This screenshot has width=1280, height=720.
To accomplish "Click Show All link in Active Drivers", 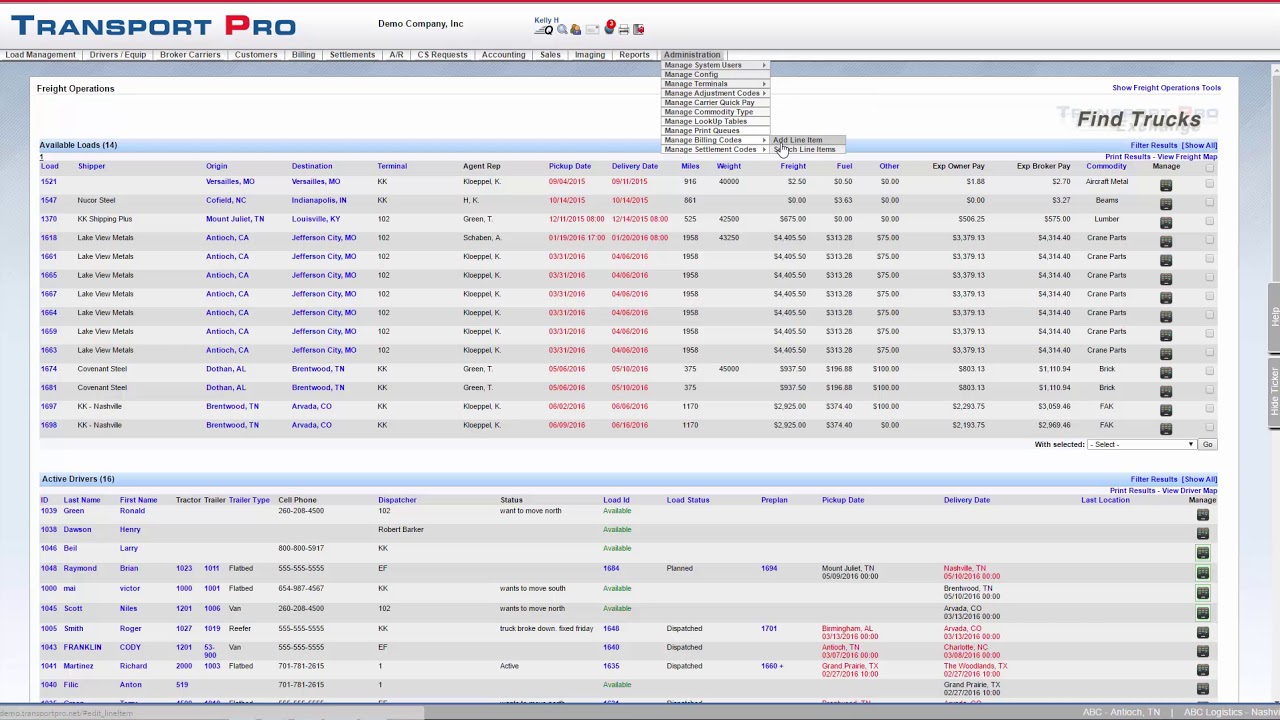I will 1200,479.
